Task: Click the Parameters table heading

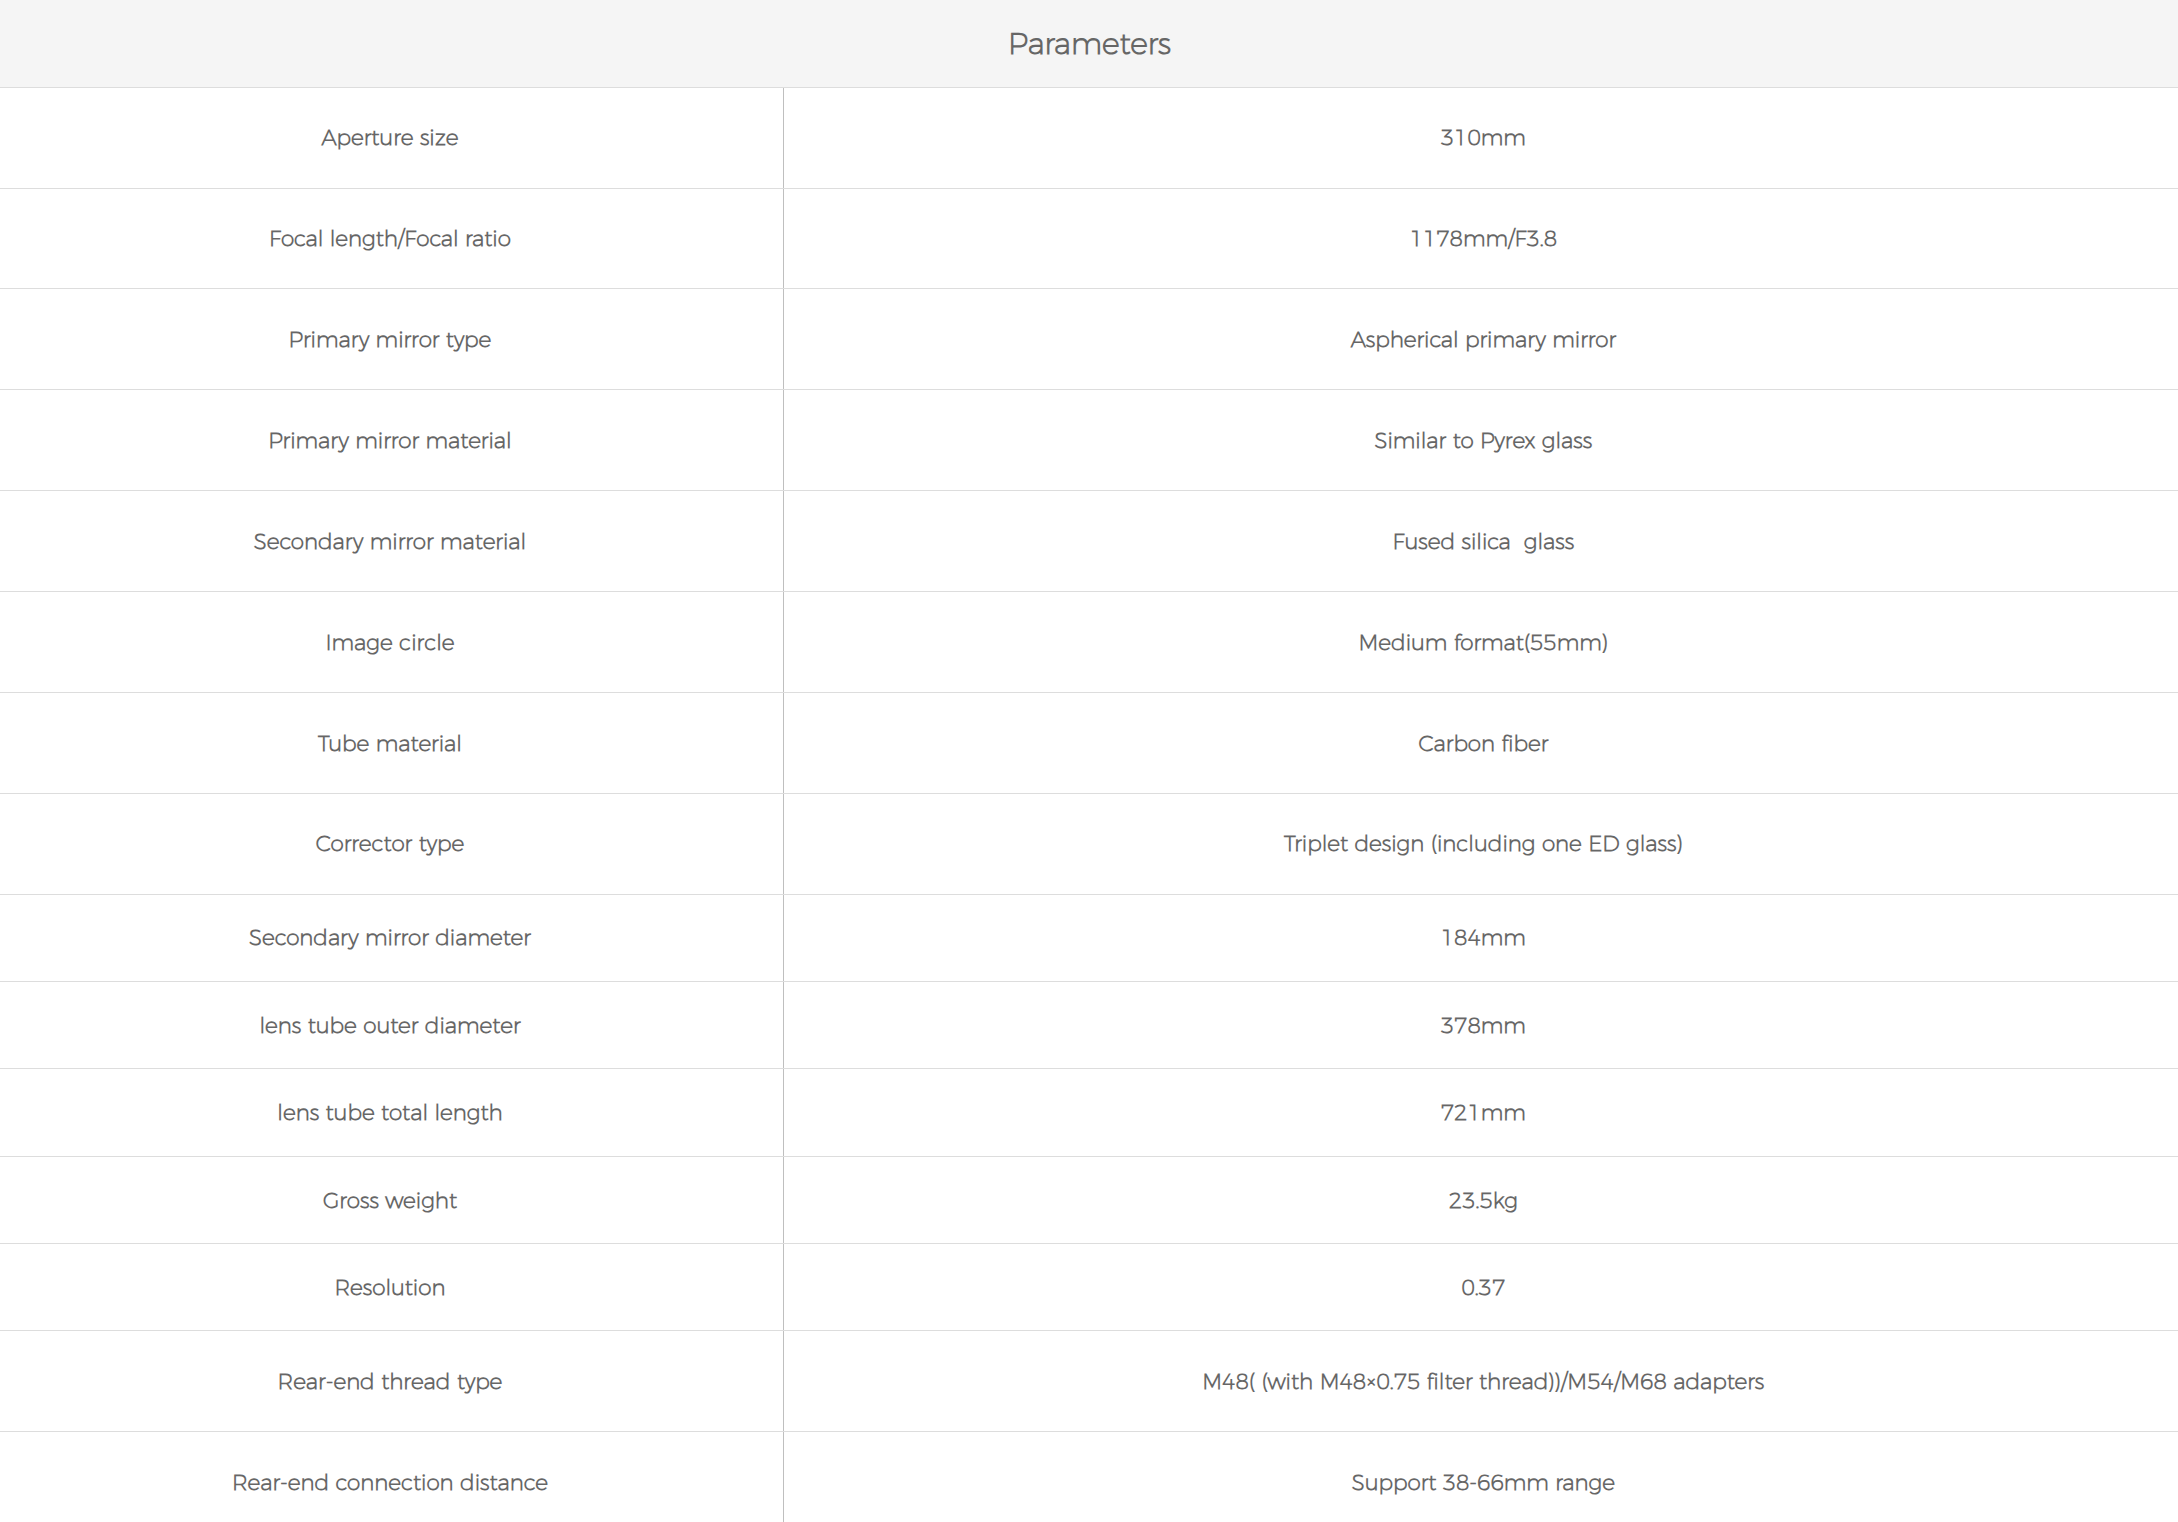Action: [x=1089, y=44]
